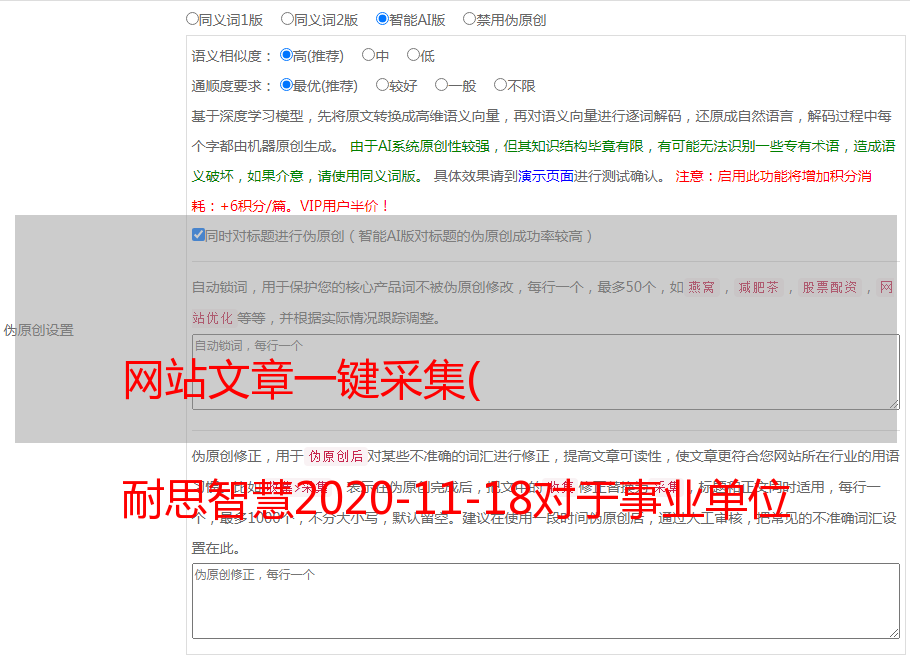The image size is (911, 658).
Task: Open the 演示页面 link
Action: [546, 176]
